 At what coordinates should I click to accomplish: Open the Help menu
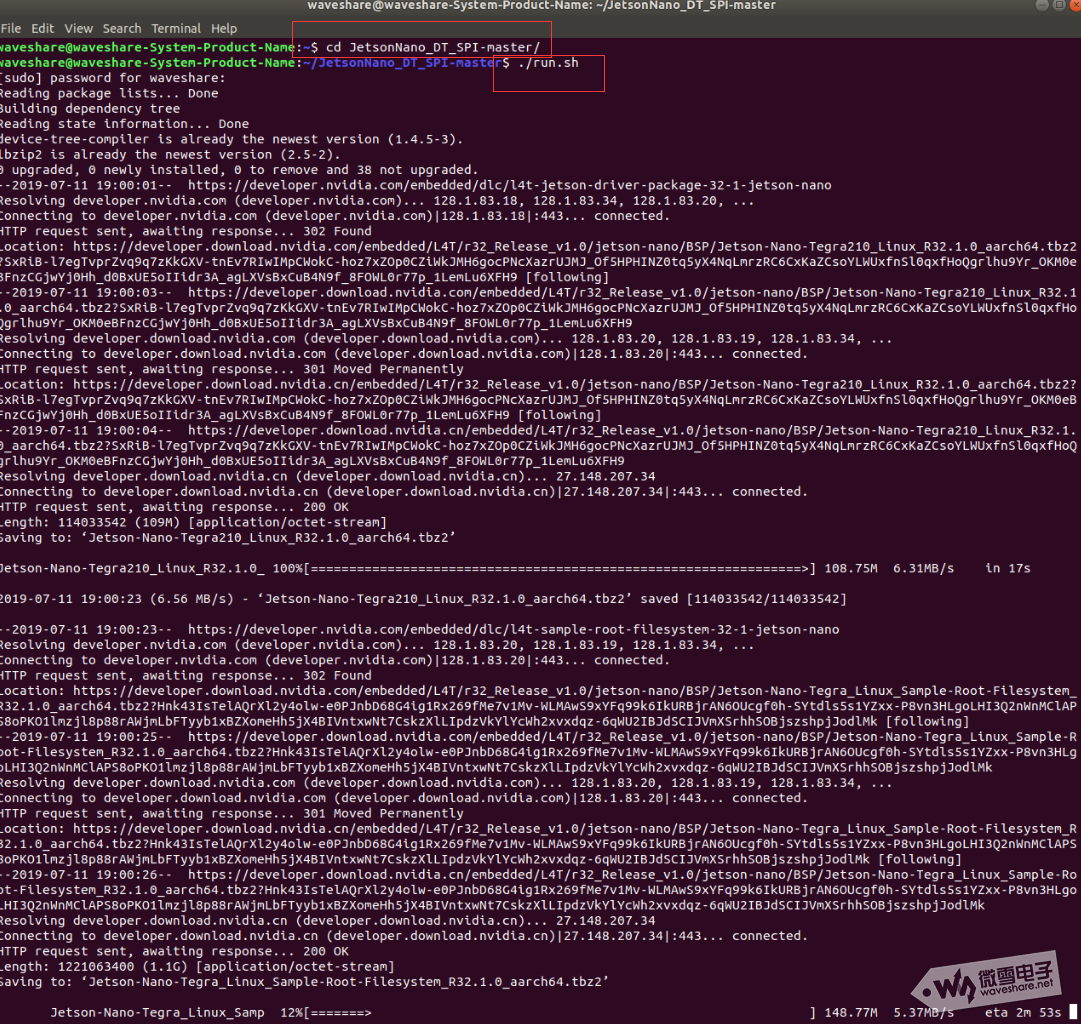click(x=225, y=28)
